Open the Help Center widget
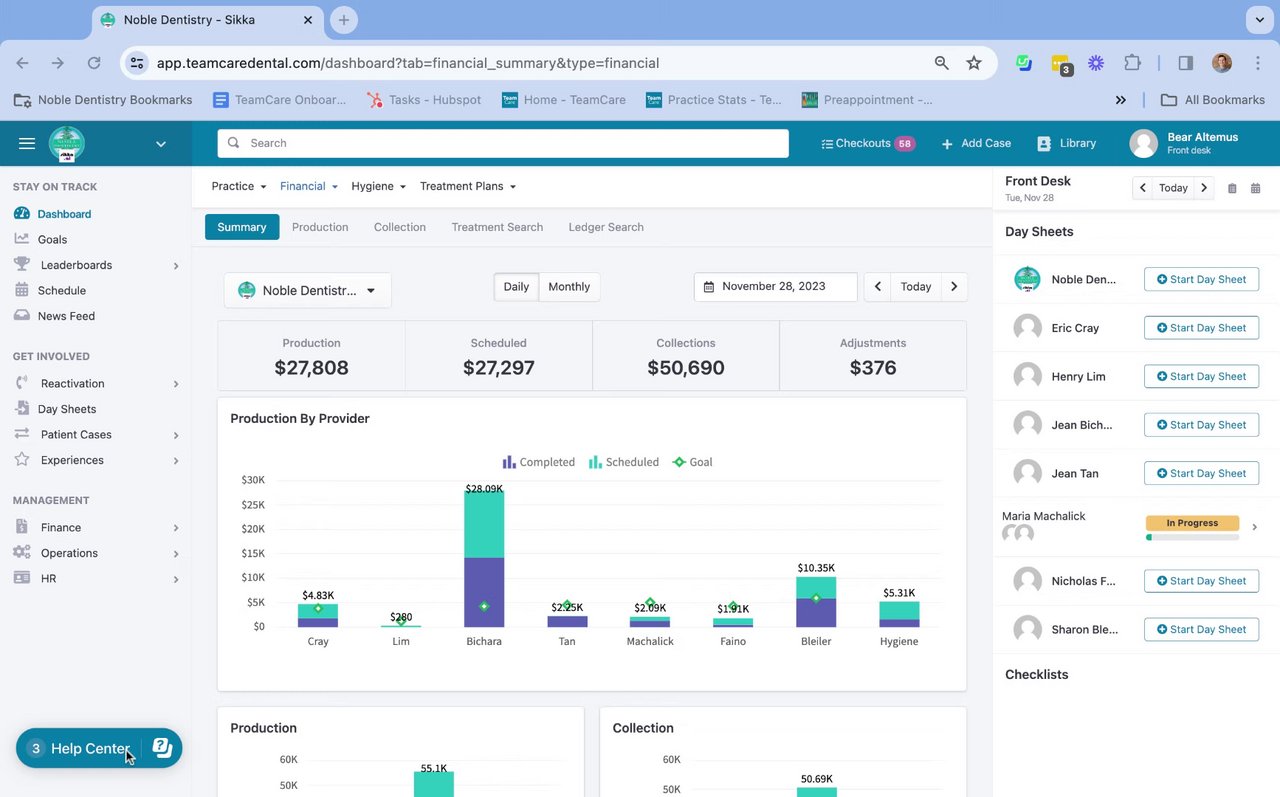 click(x=99, y=748)
